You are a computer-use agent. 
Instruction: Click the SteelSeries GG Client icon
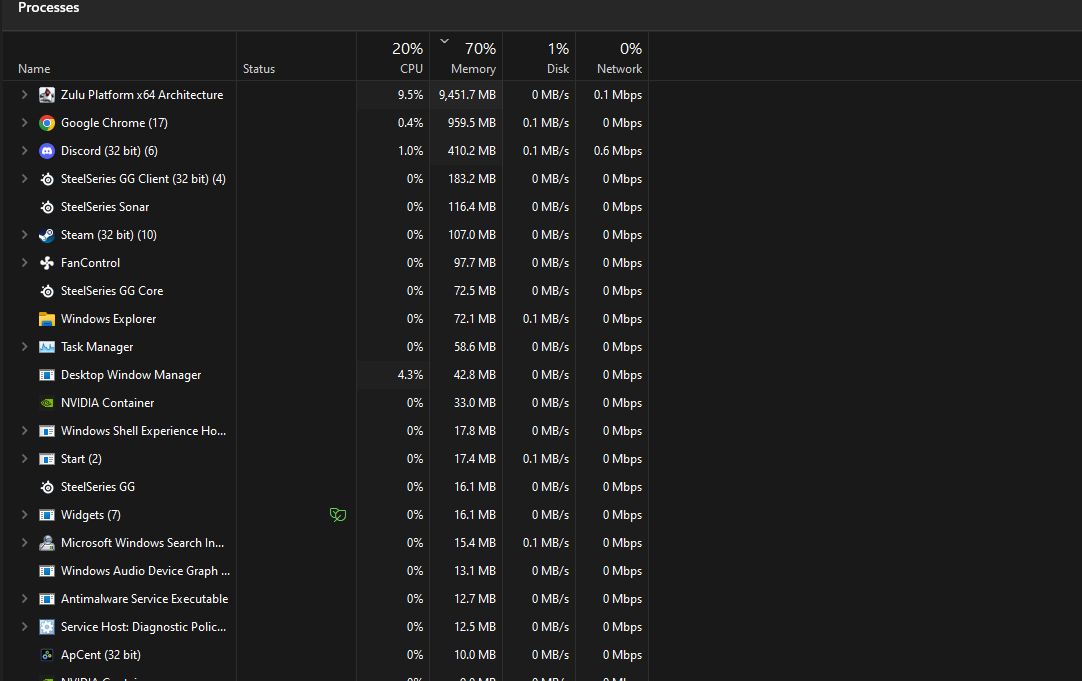point(47,179)
